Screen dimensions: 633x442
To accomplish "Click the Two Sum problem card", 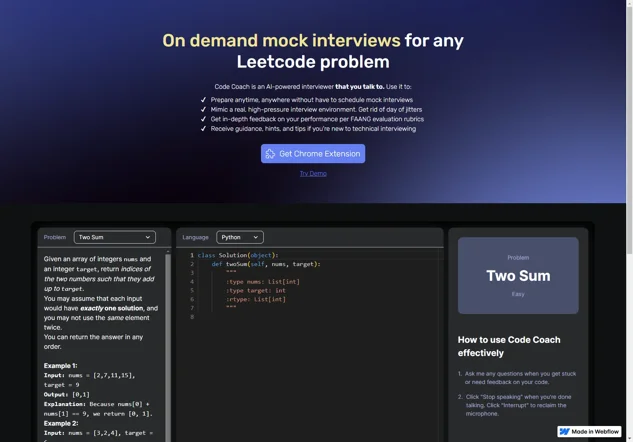I will click(x=518, y=275).
